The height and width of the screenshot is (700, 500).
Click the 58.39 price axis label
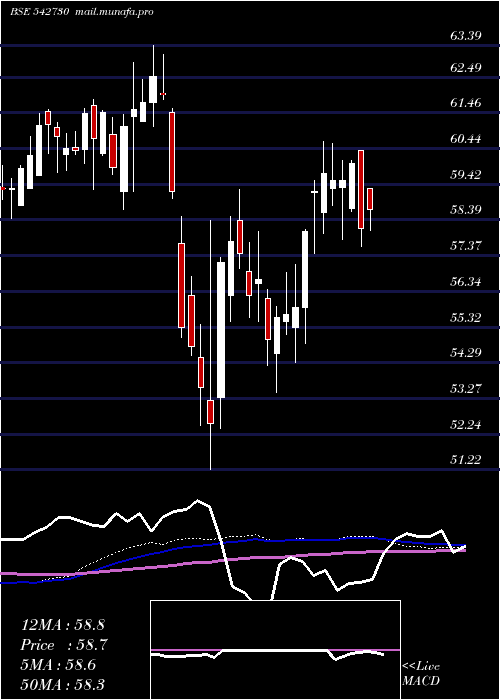(466, 209)
